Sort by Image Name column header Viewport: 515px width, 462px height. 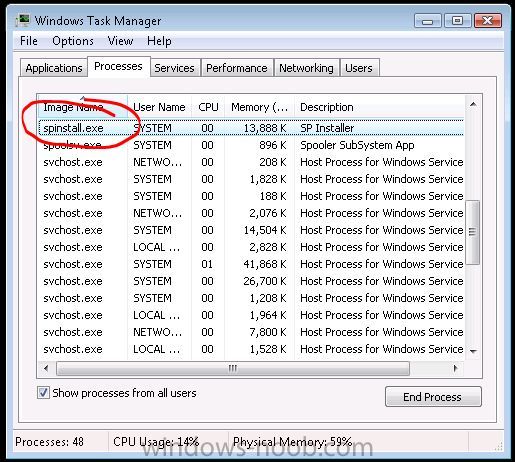(x=83, y=107)
